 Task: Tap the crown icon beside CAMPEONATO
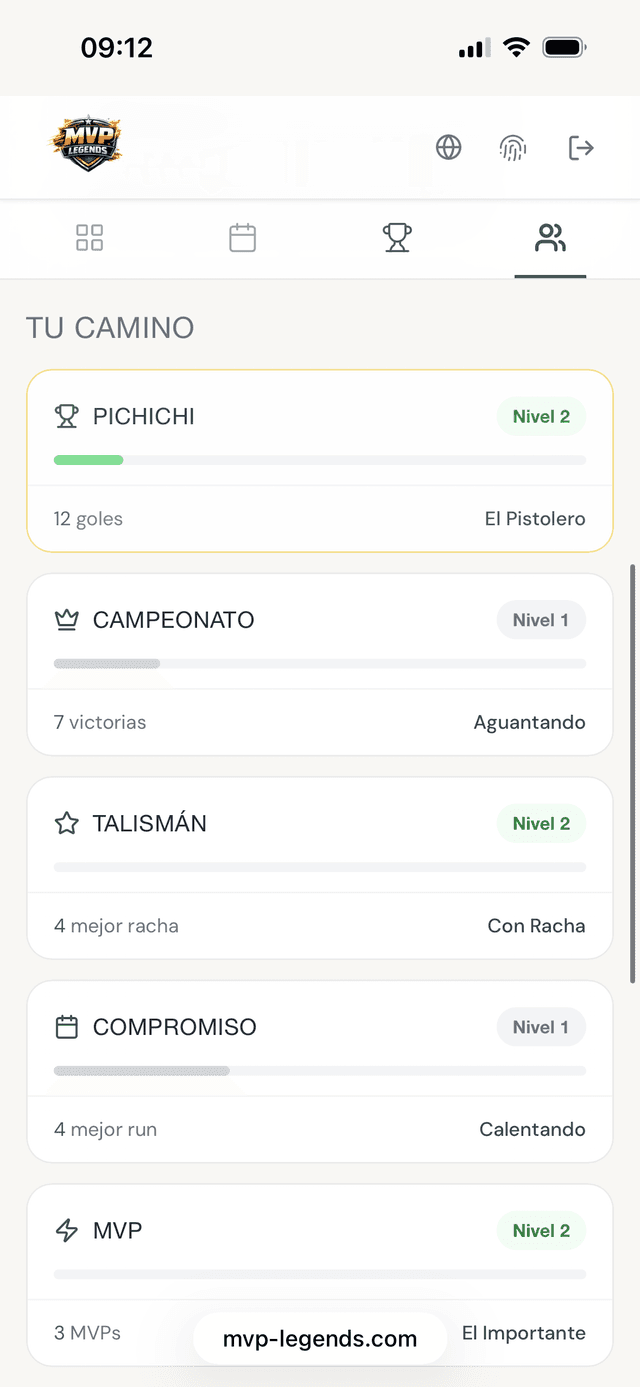(67, 620)
